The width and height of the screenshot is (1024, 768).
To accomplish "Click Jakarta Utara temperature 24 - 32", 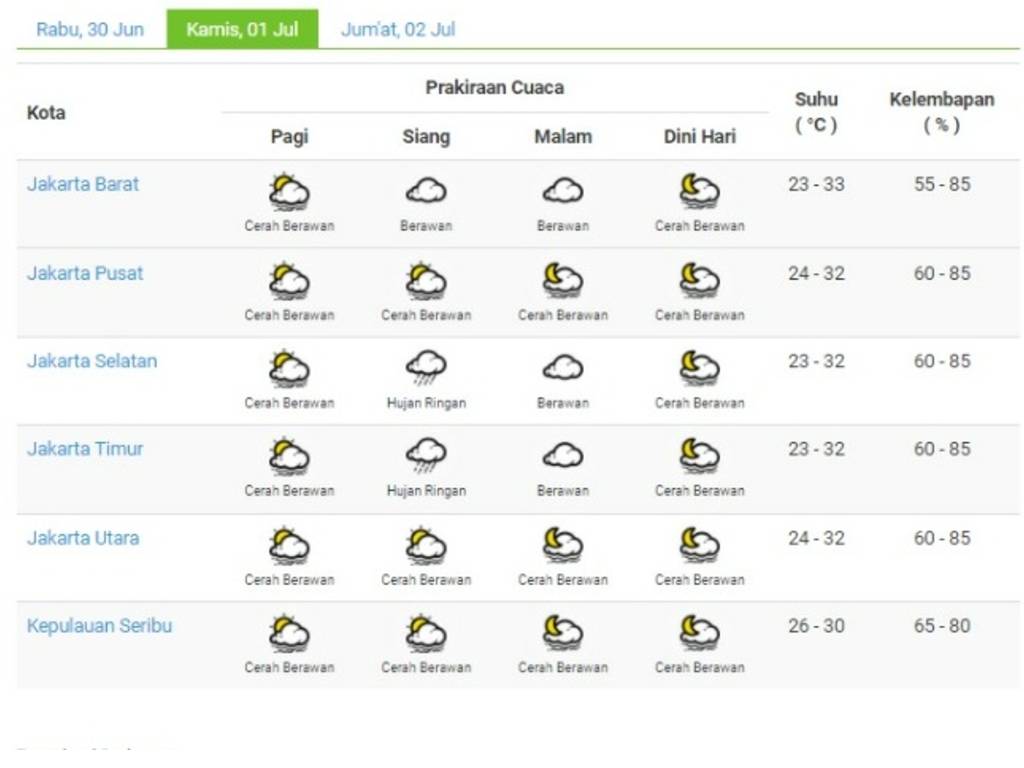I will [x=816, y=538].
